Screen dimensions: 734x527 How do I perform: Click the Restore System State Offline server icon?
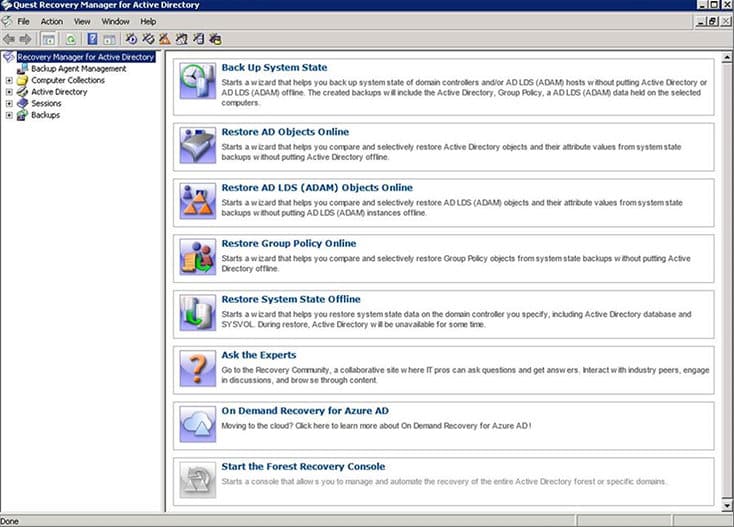198,313
